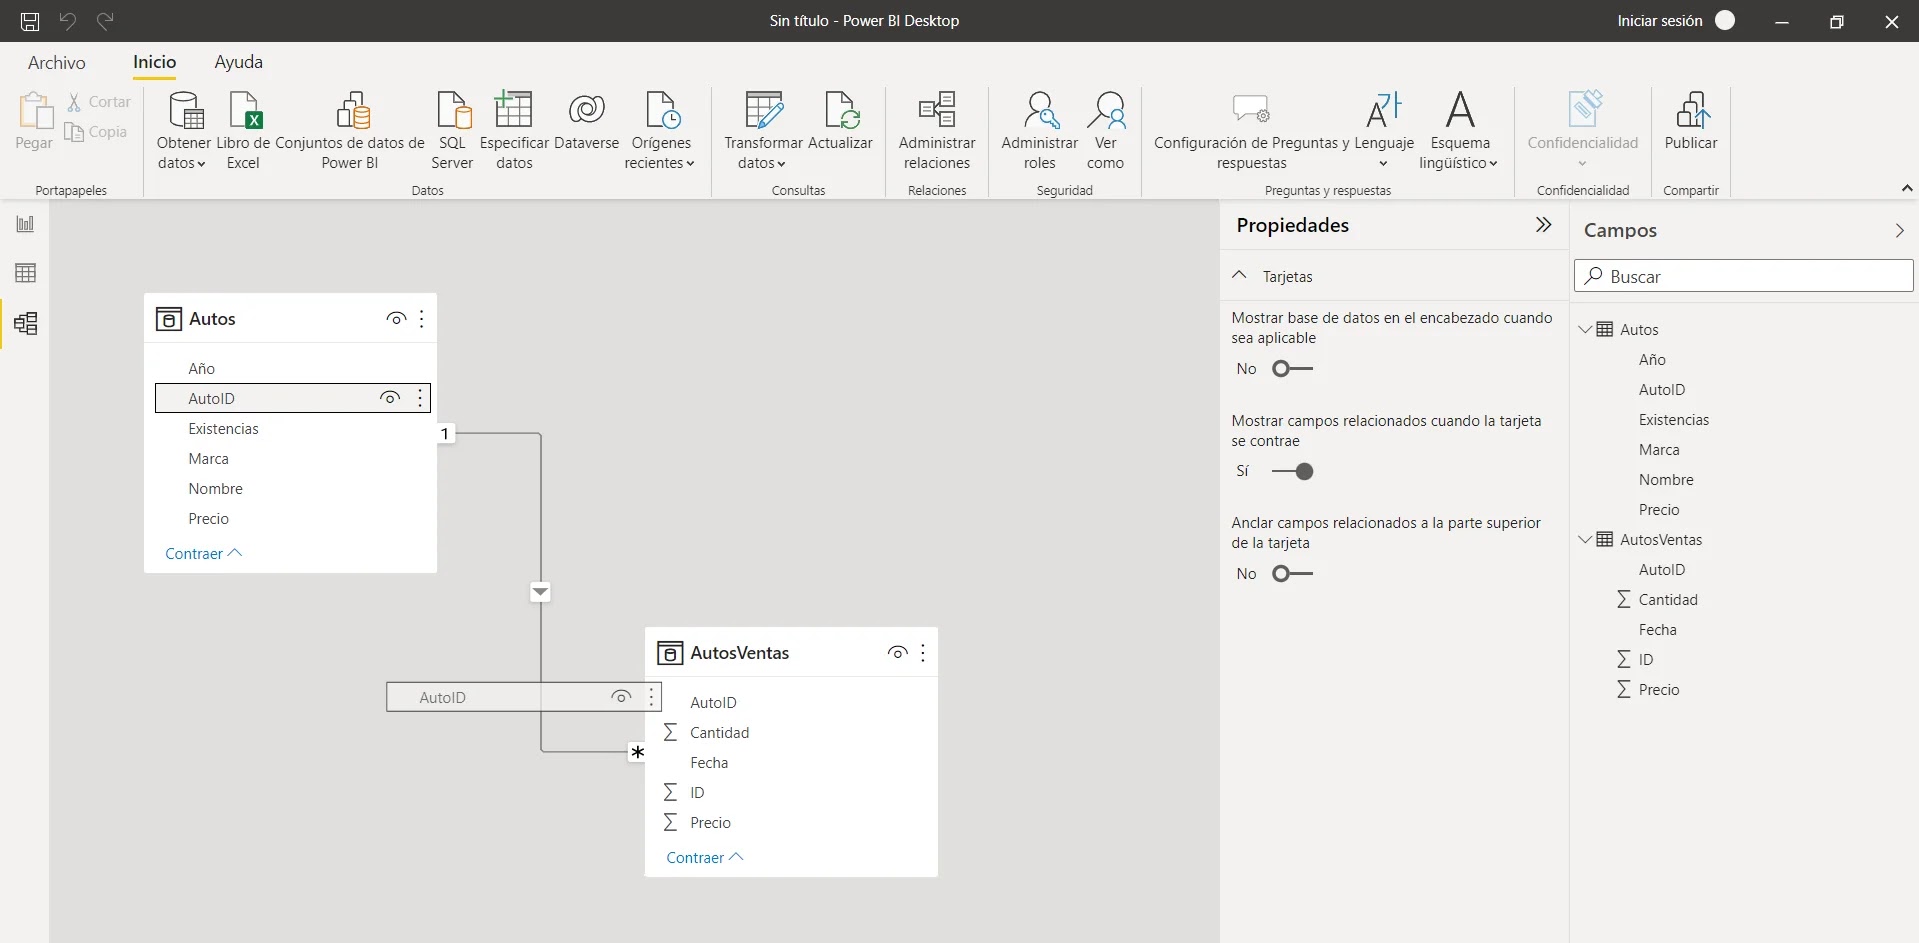This screenshot has width=1919, height=943.
Task: Click Contraer link on Autos card
Action: pyautogui.click(x=203, y=554)
